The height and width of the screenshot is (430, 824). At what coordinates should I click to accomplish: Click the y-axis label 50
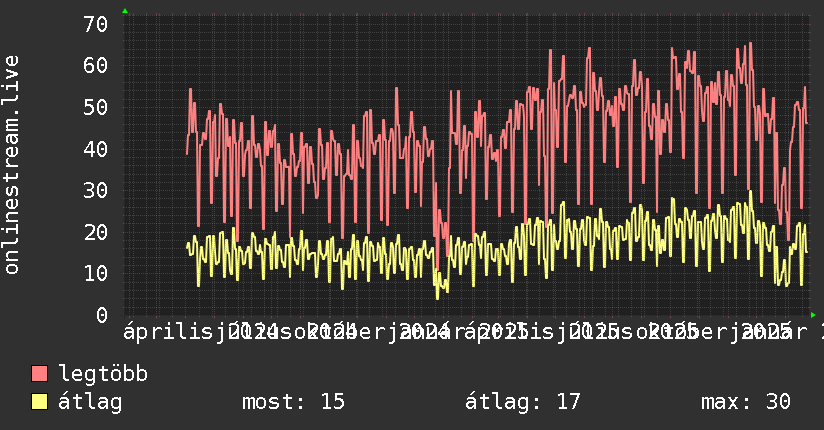(x=96, y=107)
